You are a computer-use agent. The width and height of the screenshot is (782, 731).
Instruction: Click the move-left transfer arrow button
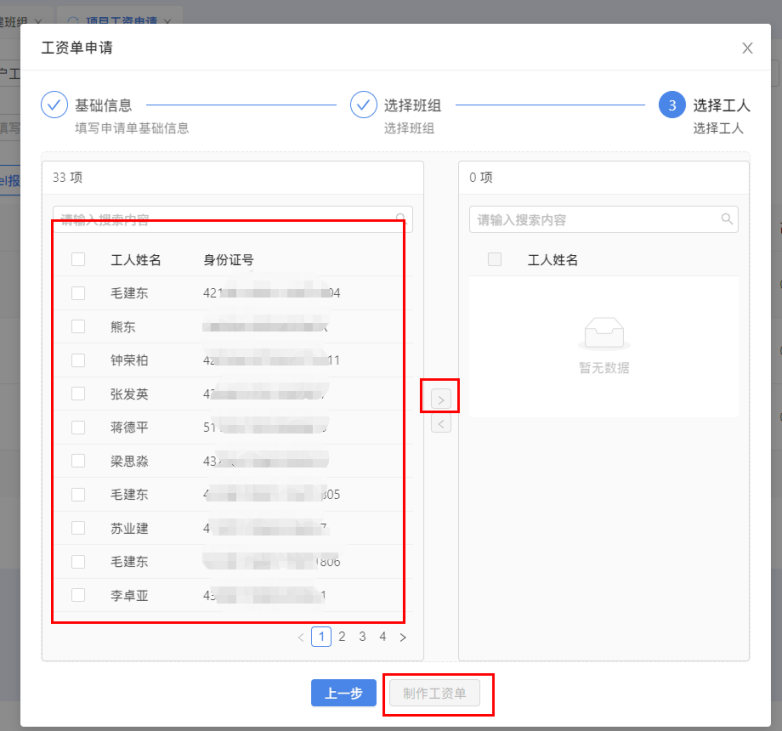pos(441,424)
